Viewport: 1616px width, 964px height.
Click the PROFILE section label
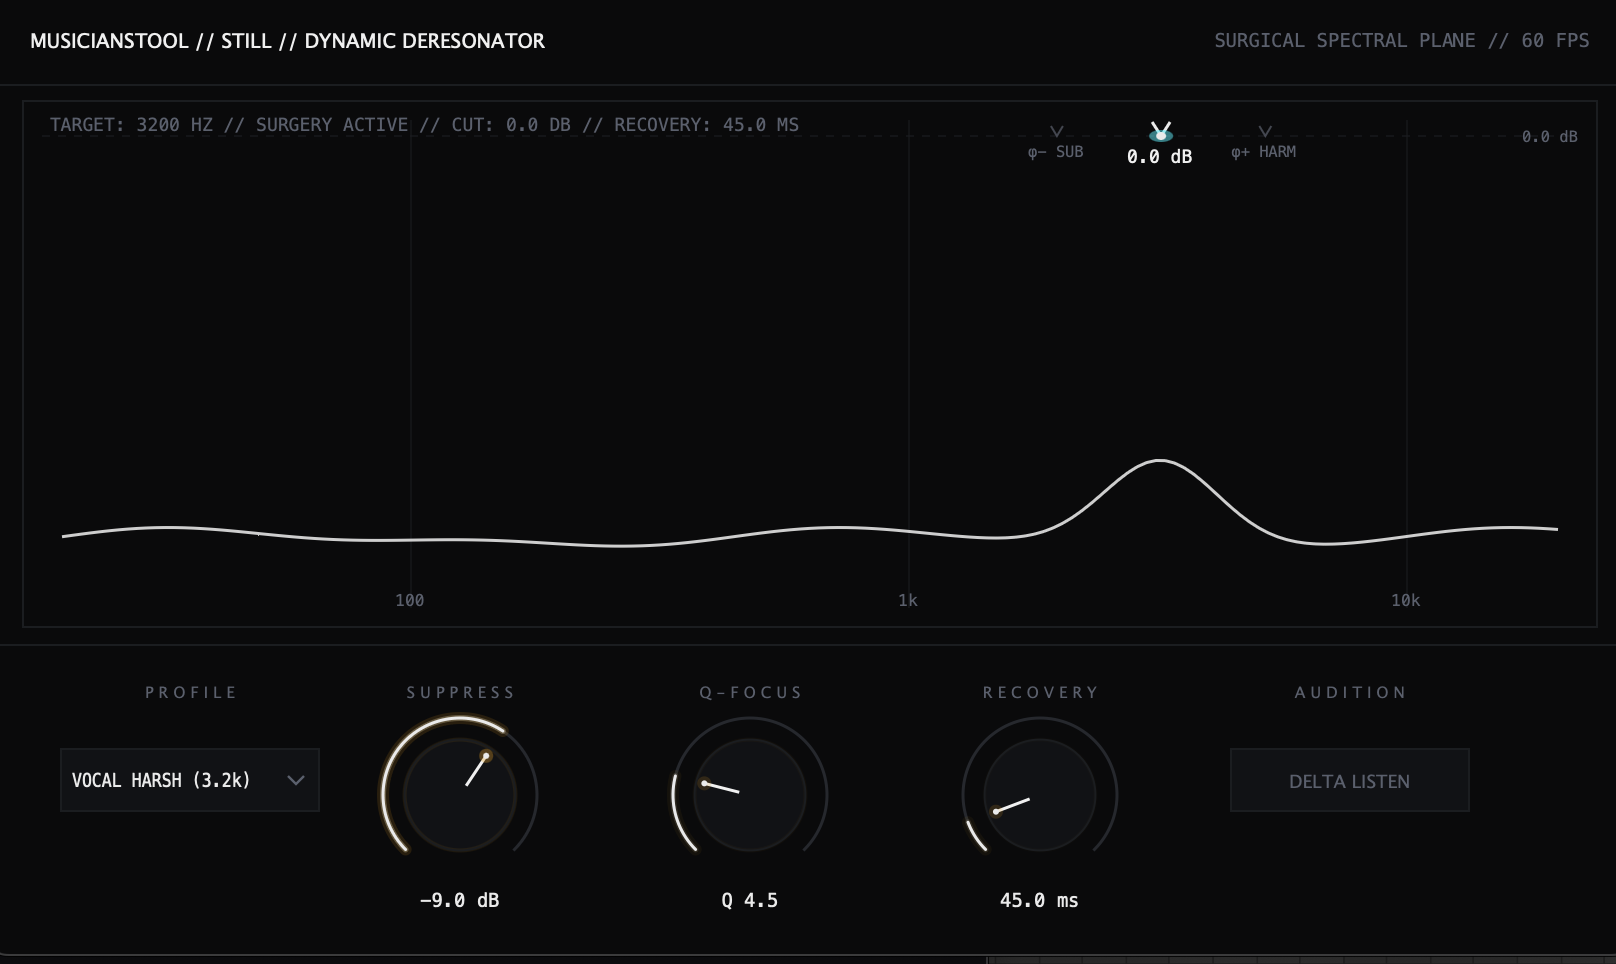tap(191, 692)
